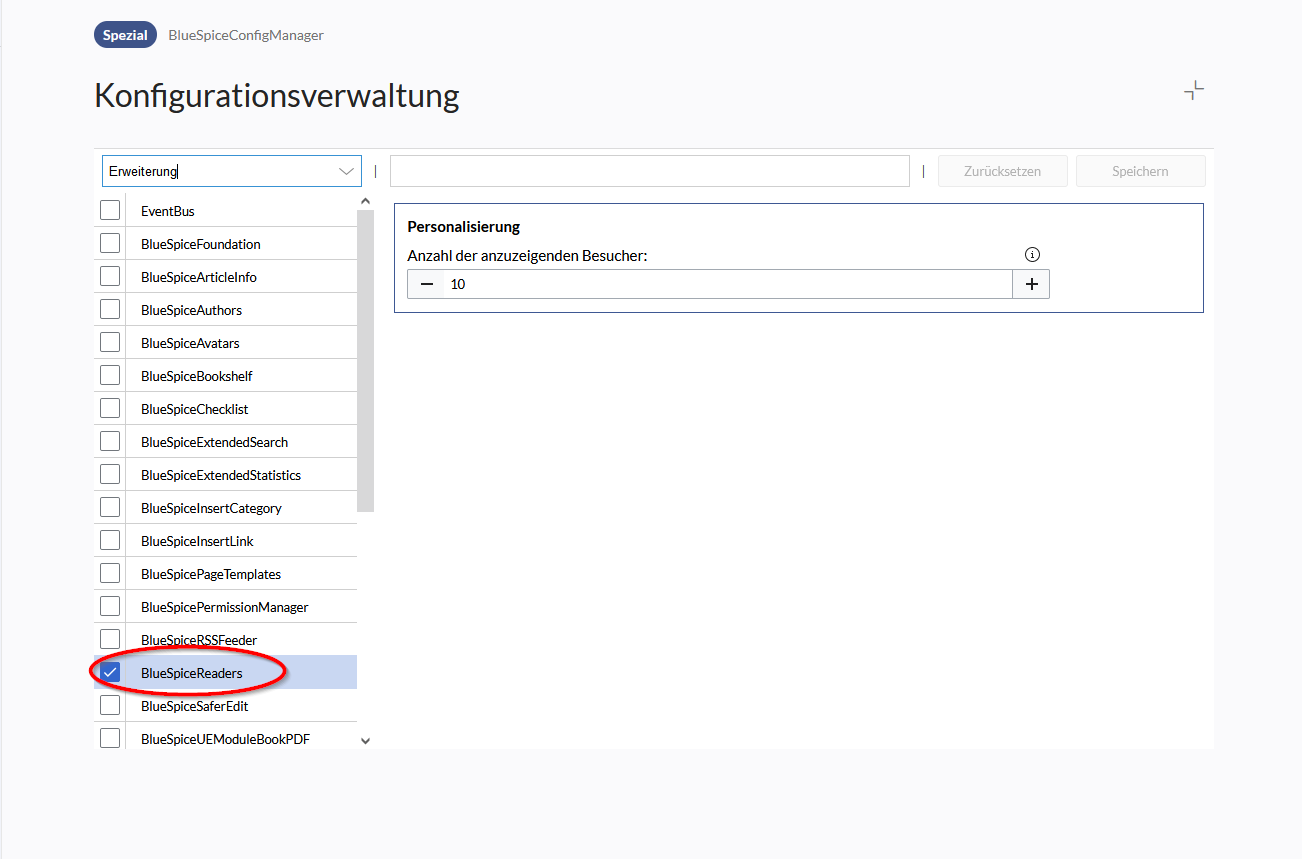Click the extension list scrollbar thumb
The image size is (1302, 859).
pyautogui.click(x=365, y=360)
